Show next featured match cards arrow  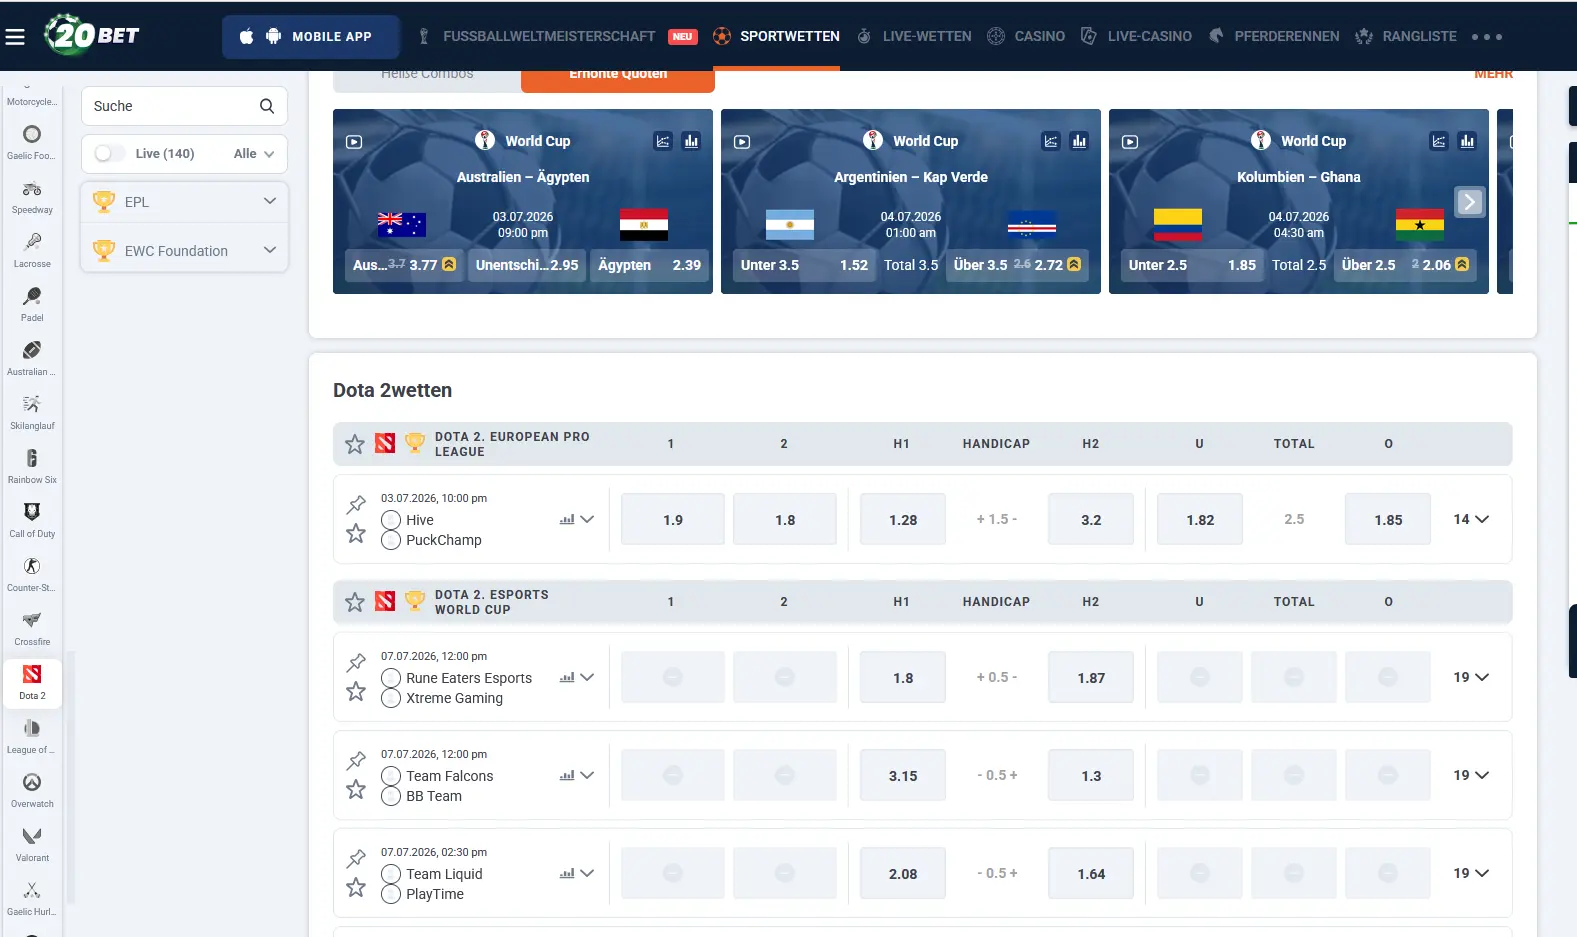coord(1469,202)
